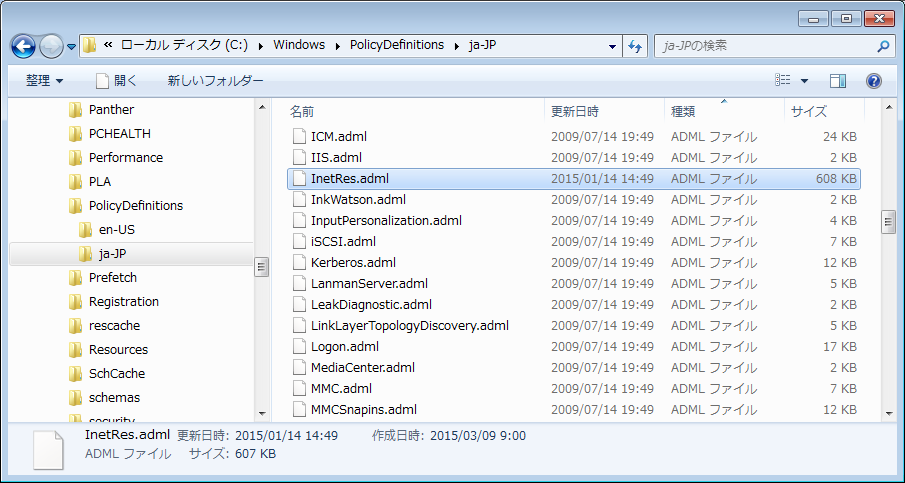
Task: Open the recent pages dropdown arrow
Action: point(72,47)
